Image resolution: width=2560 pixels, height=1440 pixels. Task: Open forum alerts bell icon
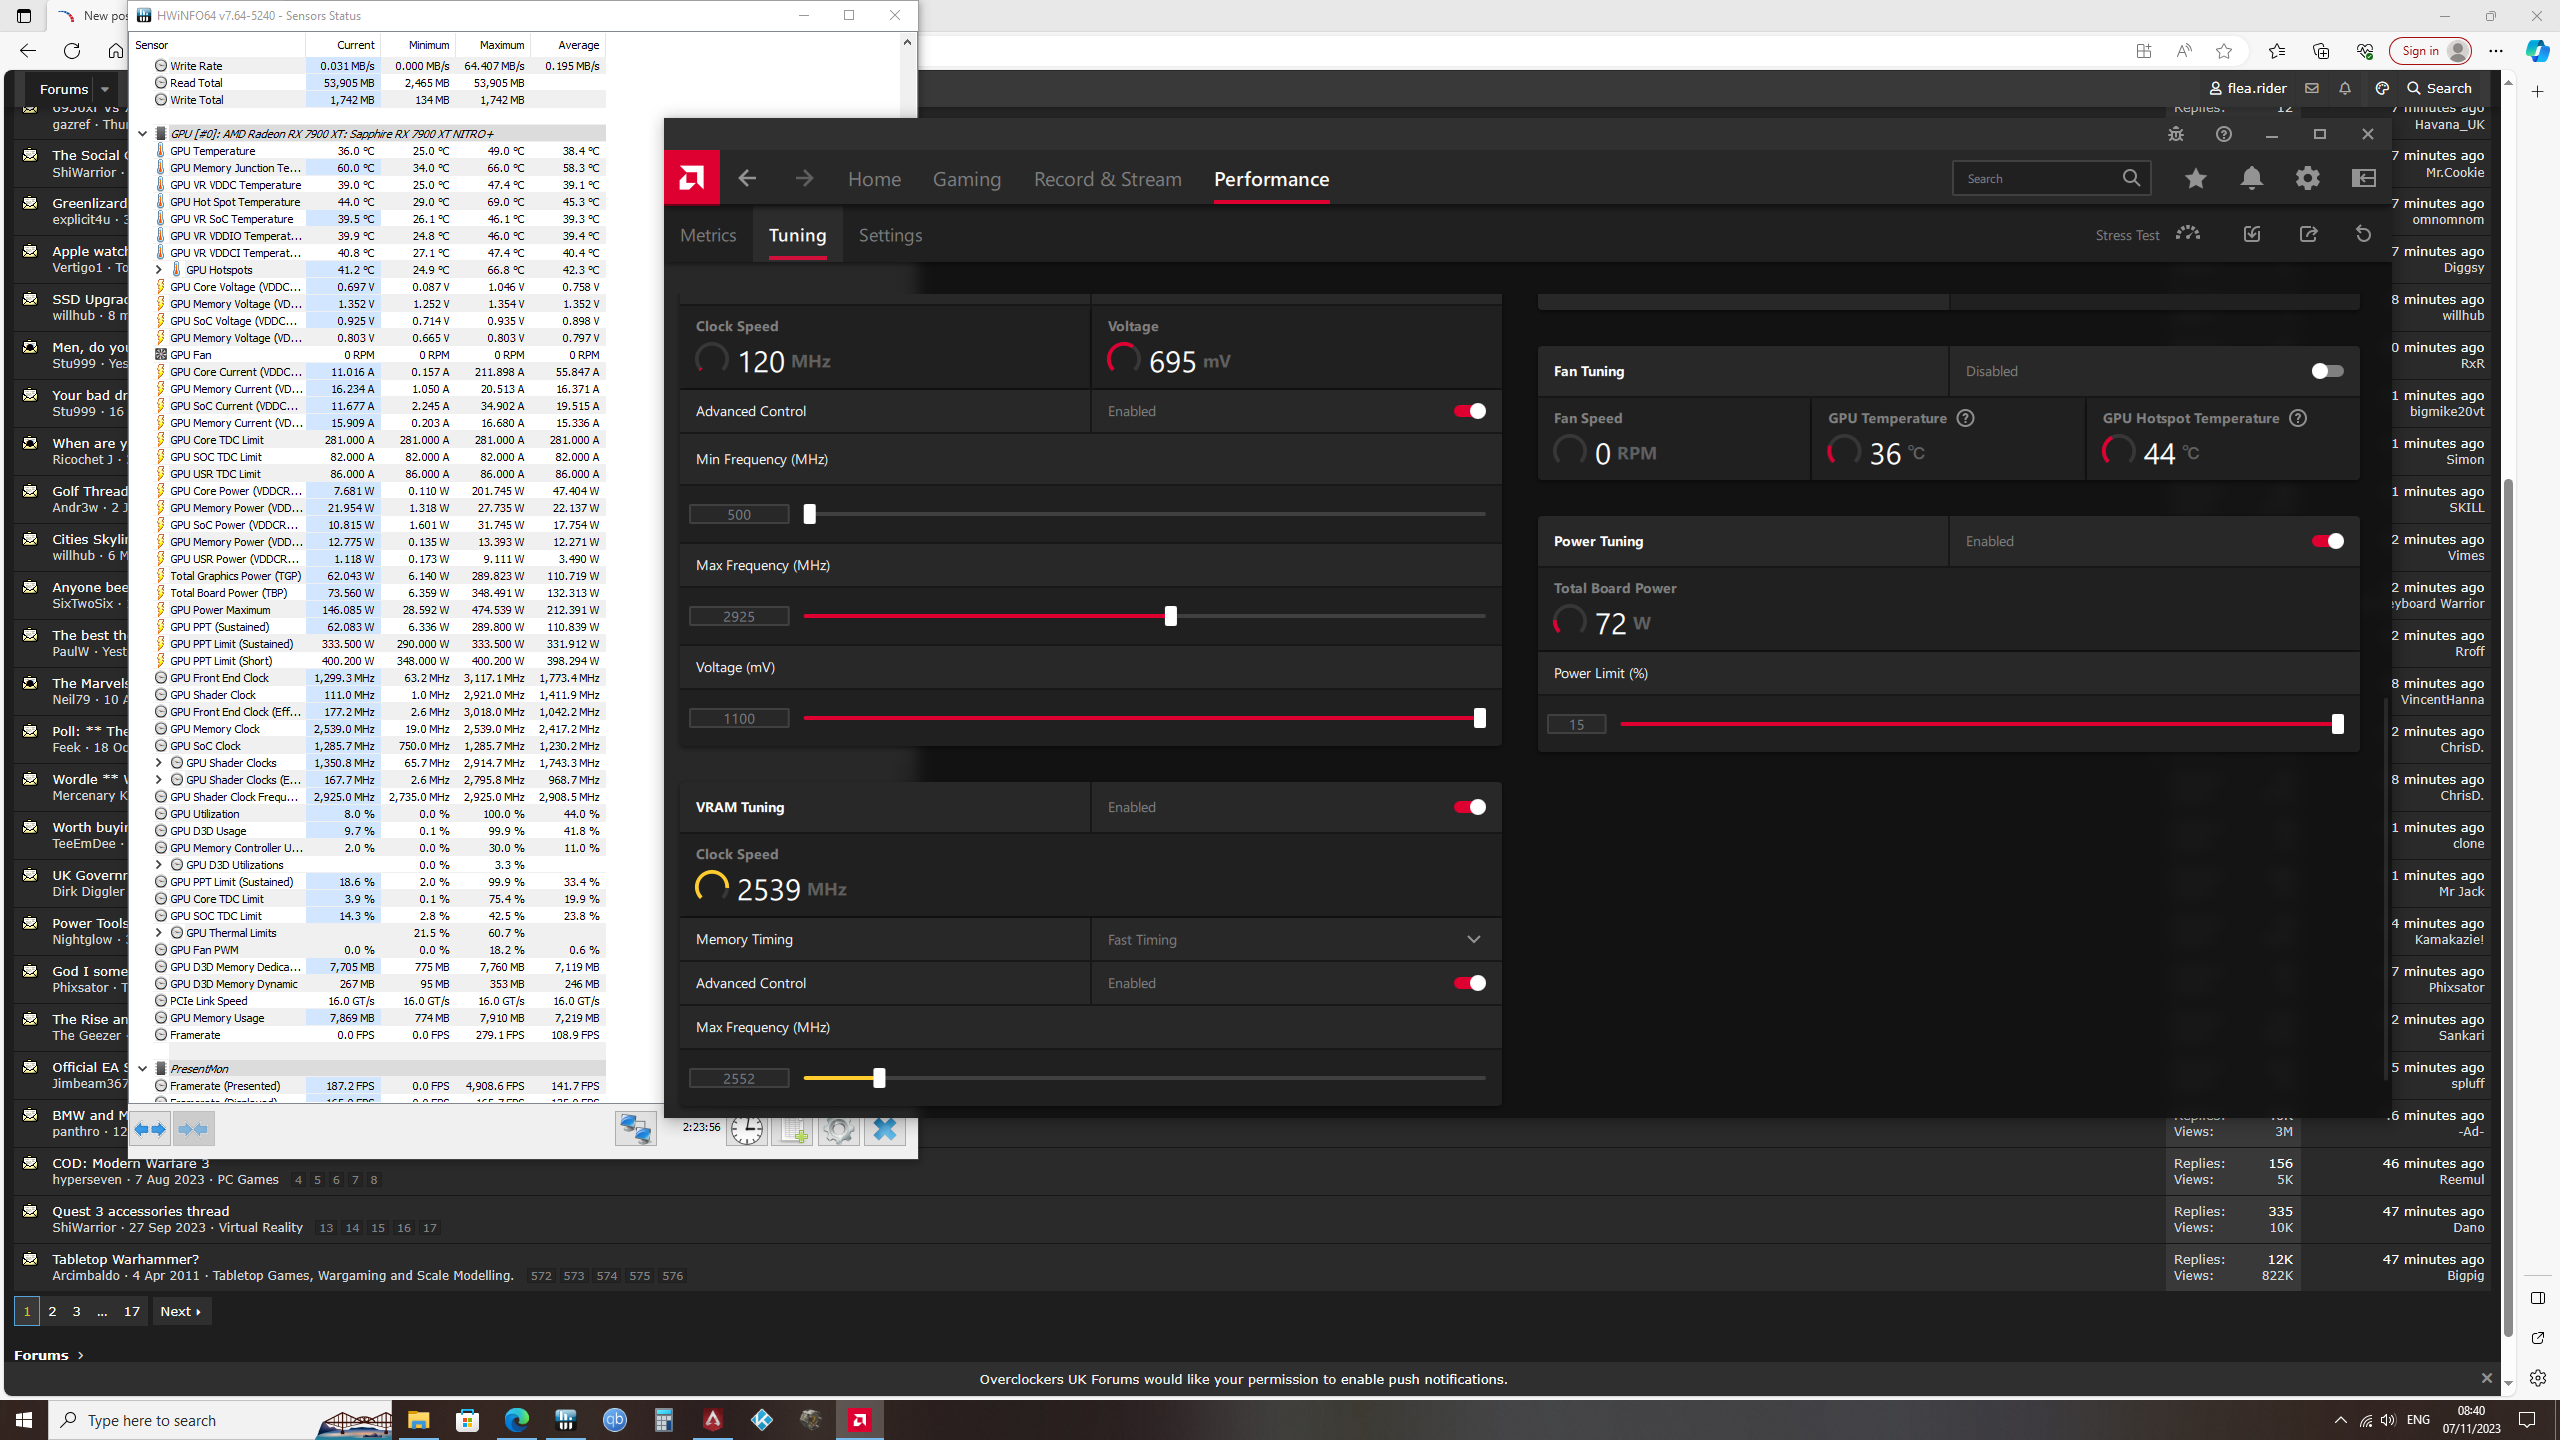2345,88
